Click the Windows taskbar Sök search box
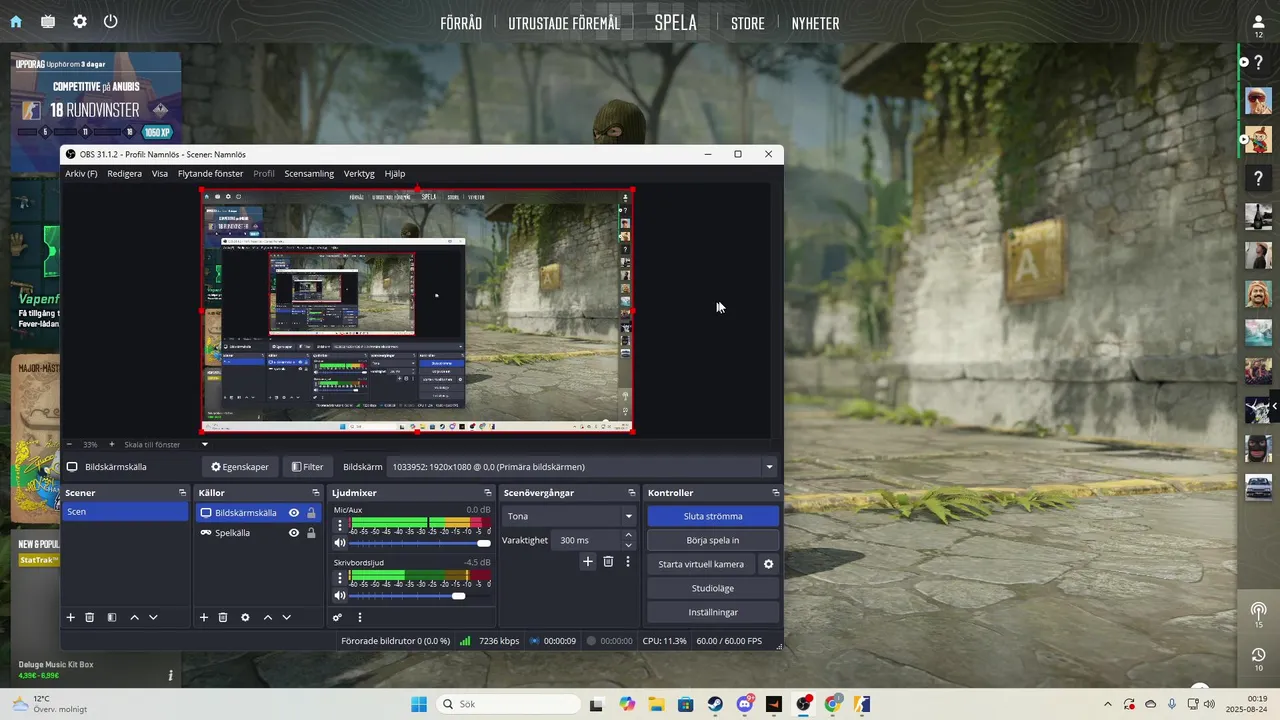1280x720 pixels. 507,704
